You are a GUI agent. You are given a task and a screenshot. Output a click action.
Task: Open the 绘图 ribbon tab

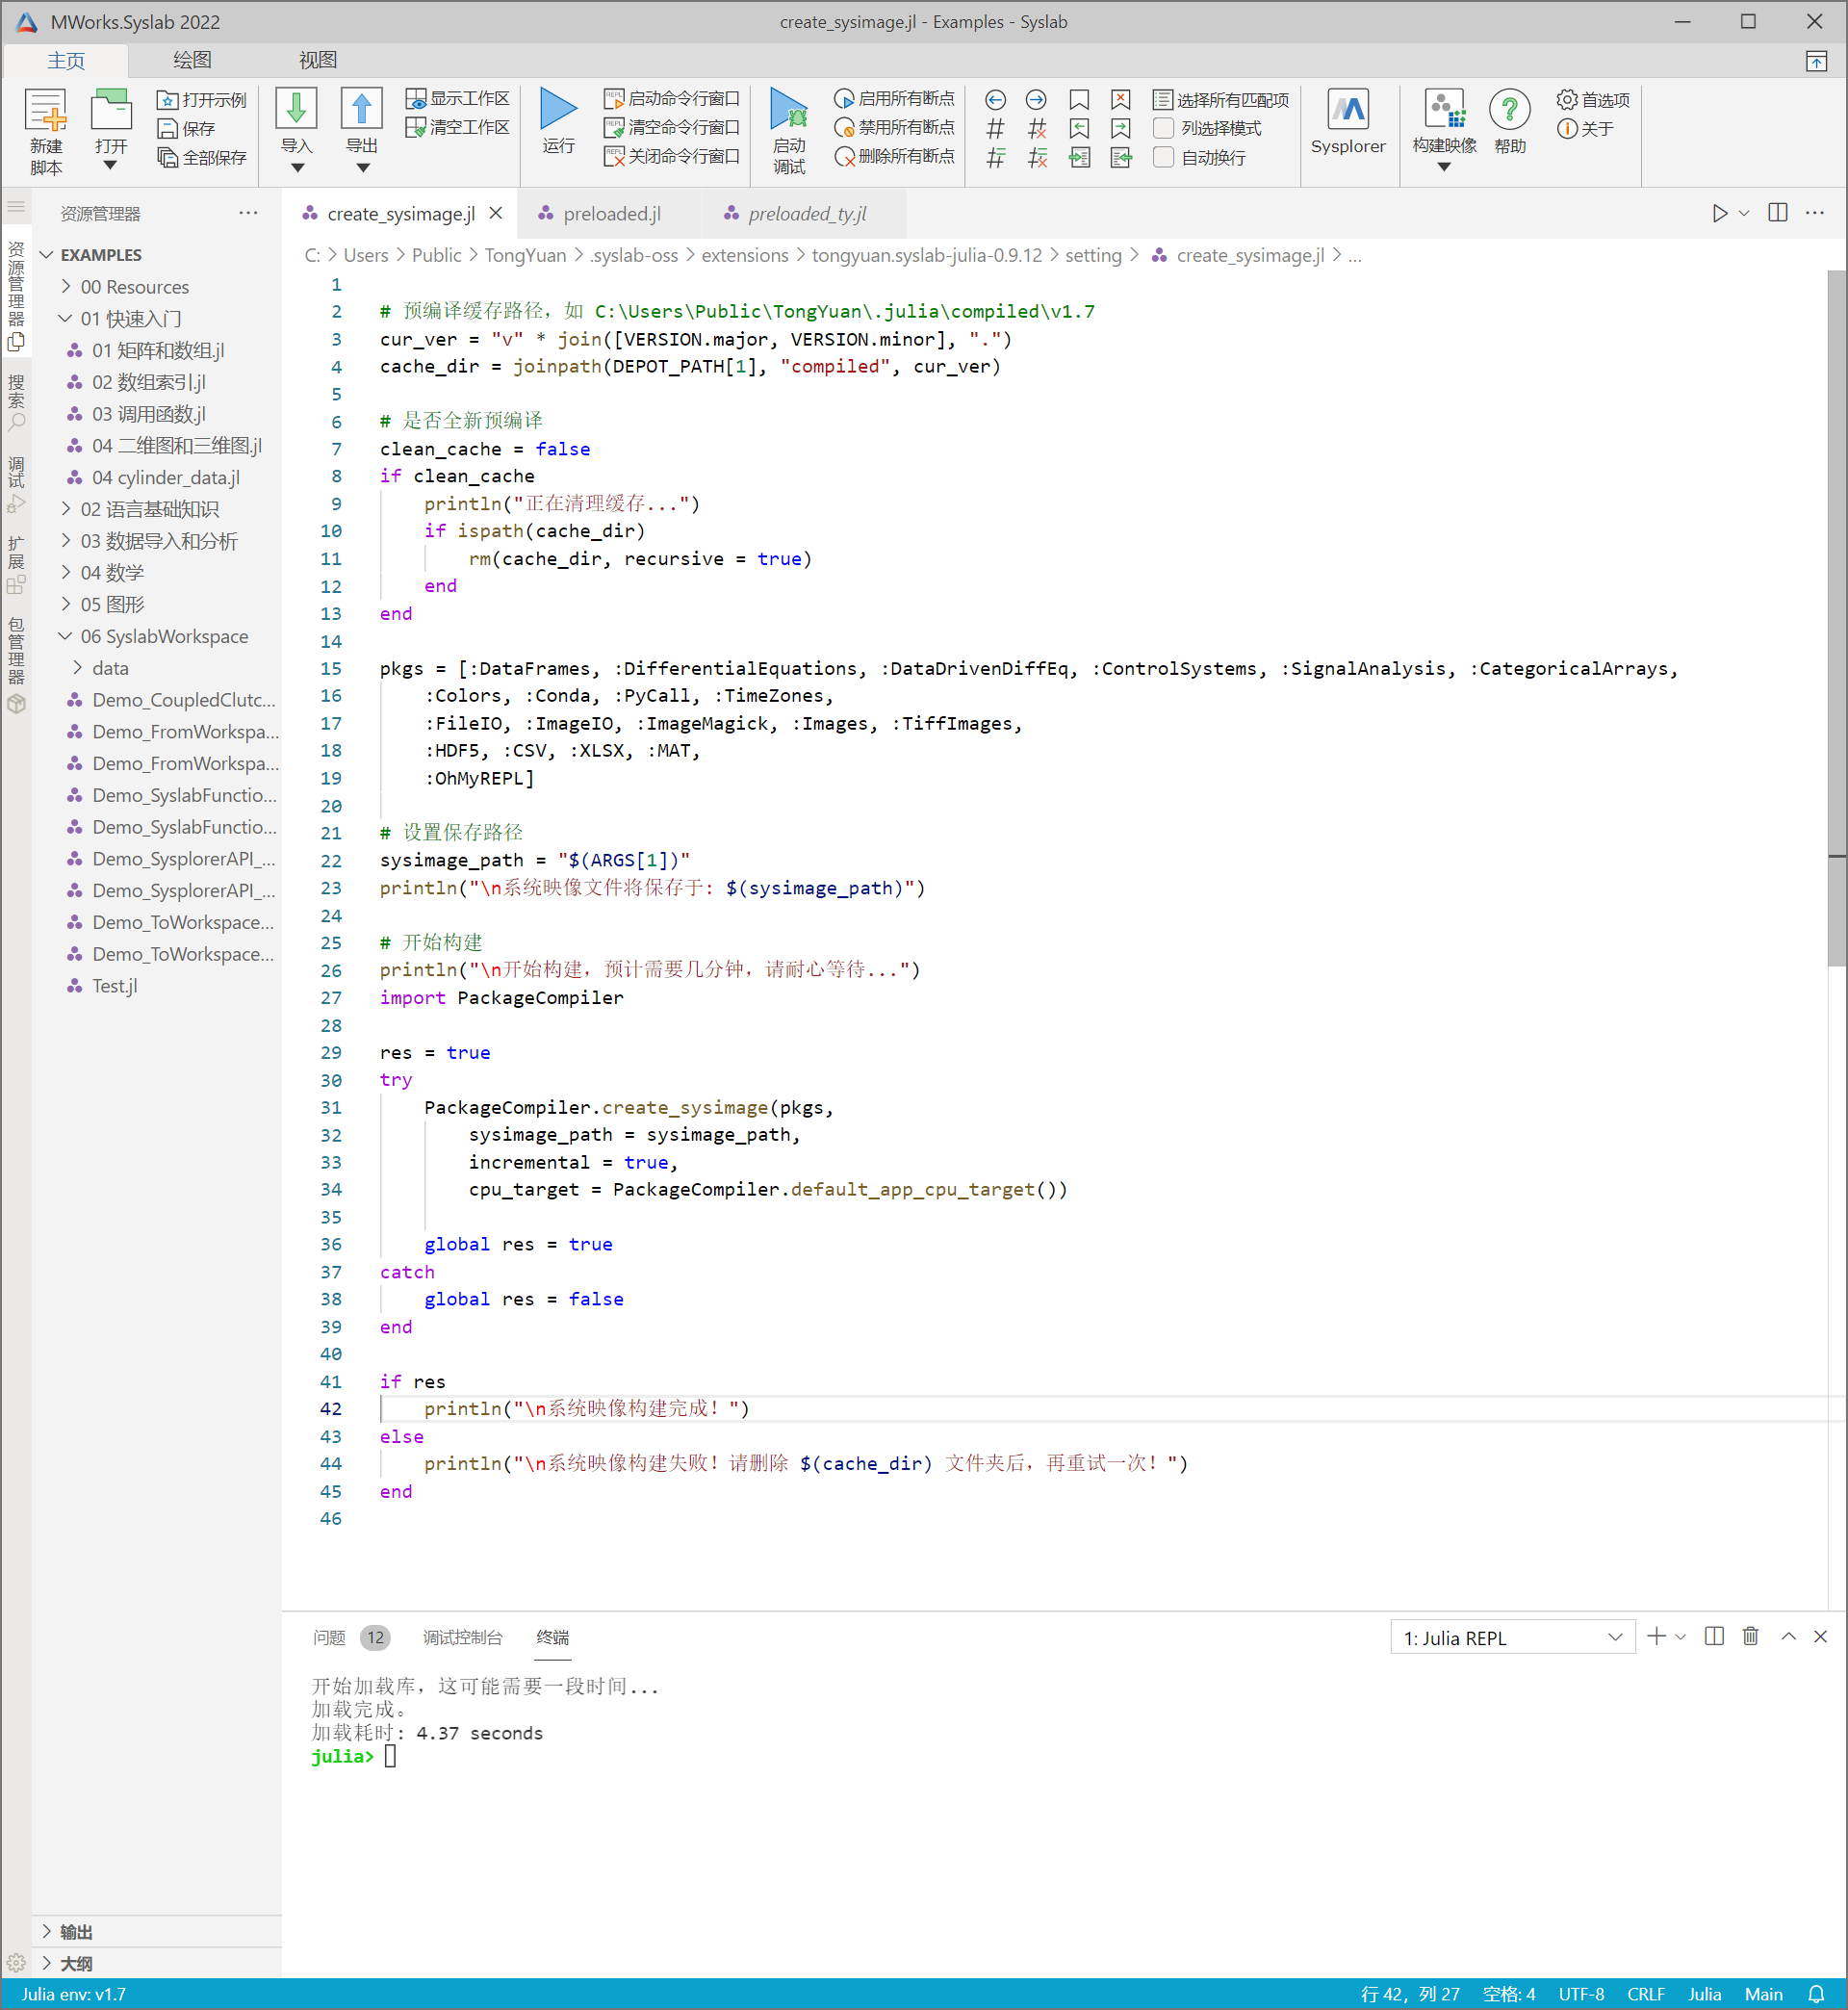coord(192,60)
